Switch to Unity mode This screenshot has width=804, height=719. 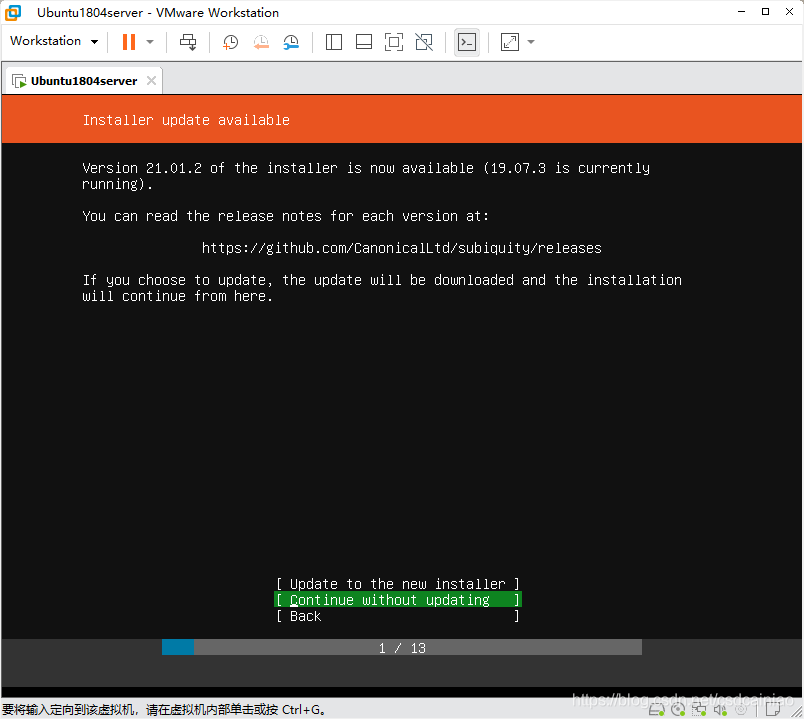424,42
